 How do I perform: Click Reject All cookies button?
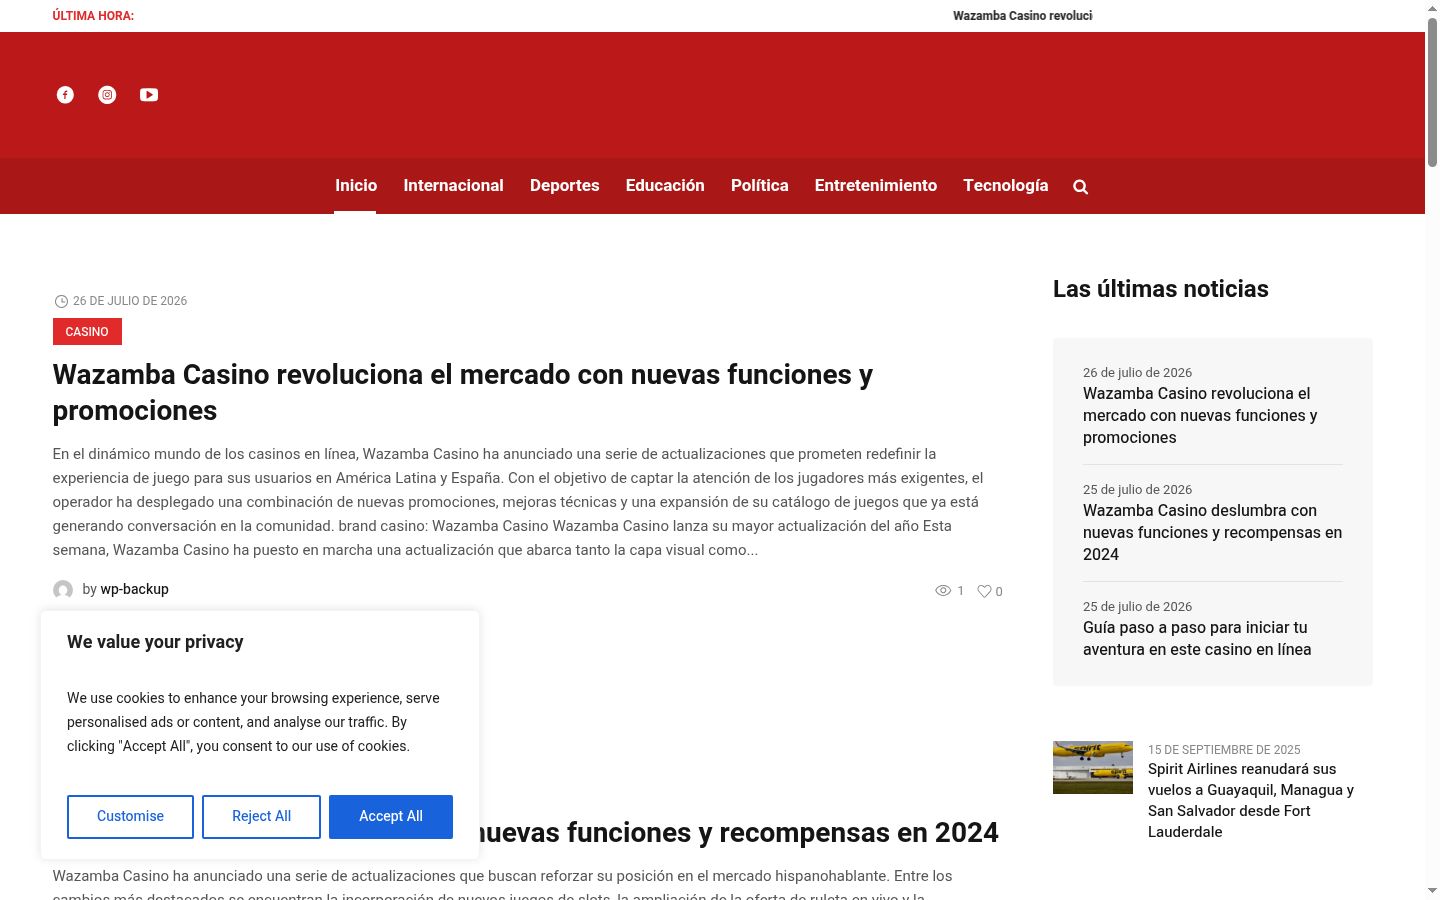pyautogui.click(x=261, y=817)
